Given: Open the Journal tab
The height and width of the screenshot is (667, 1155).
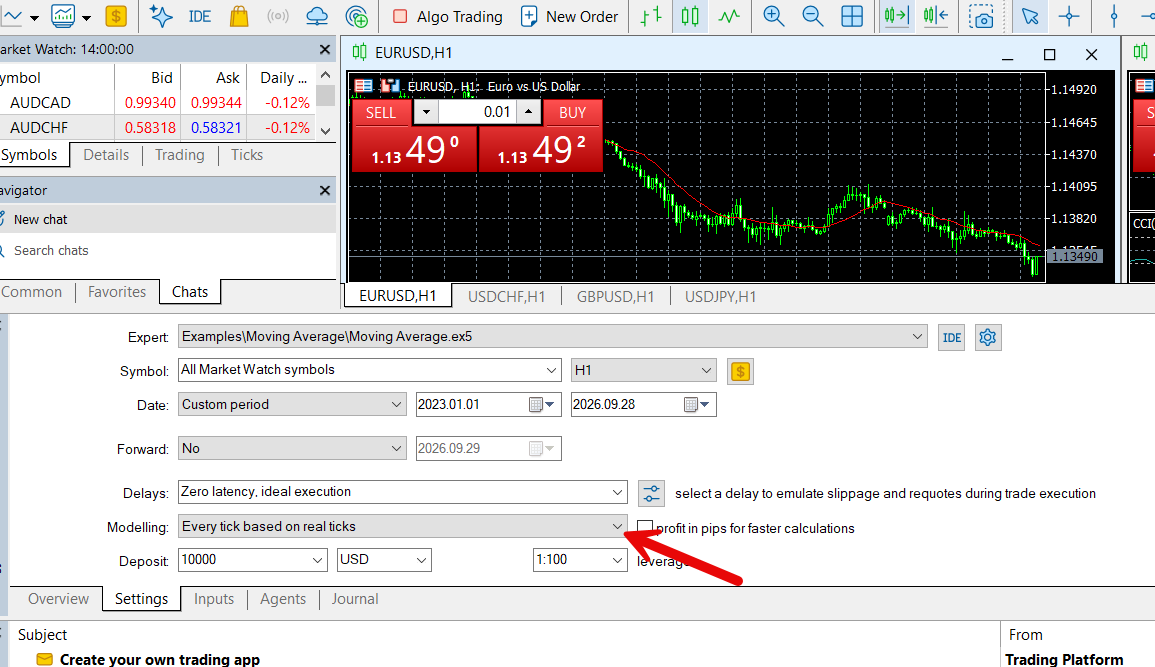Looking at the screenshot, I should click(x=354, y=599).
